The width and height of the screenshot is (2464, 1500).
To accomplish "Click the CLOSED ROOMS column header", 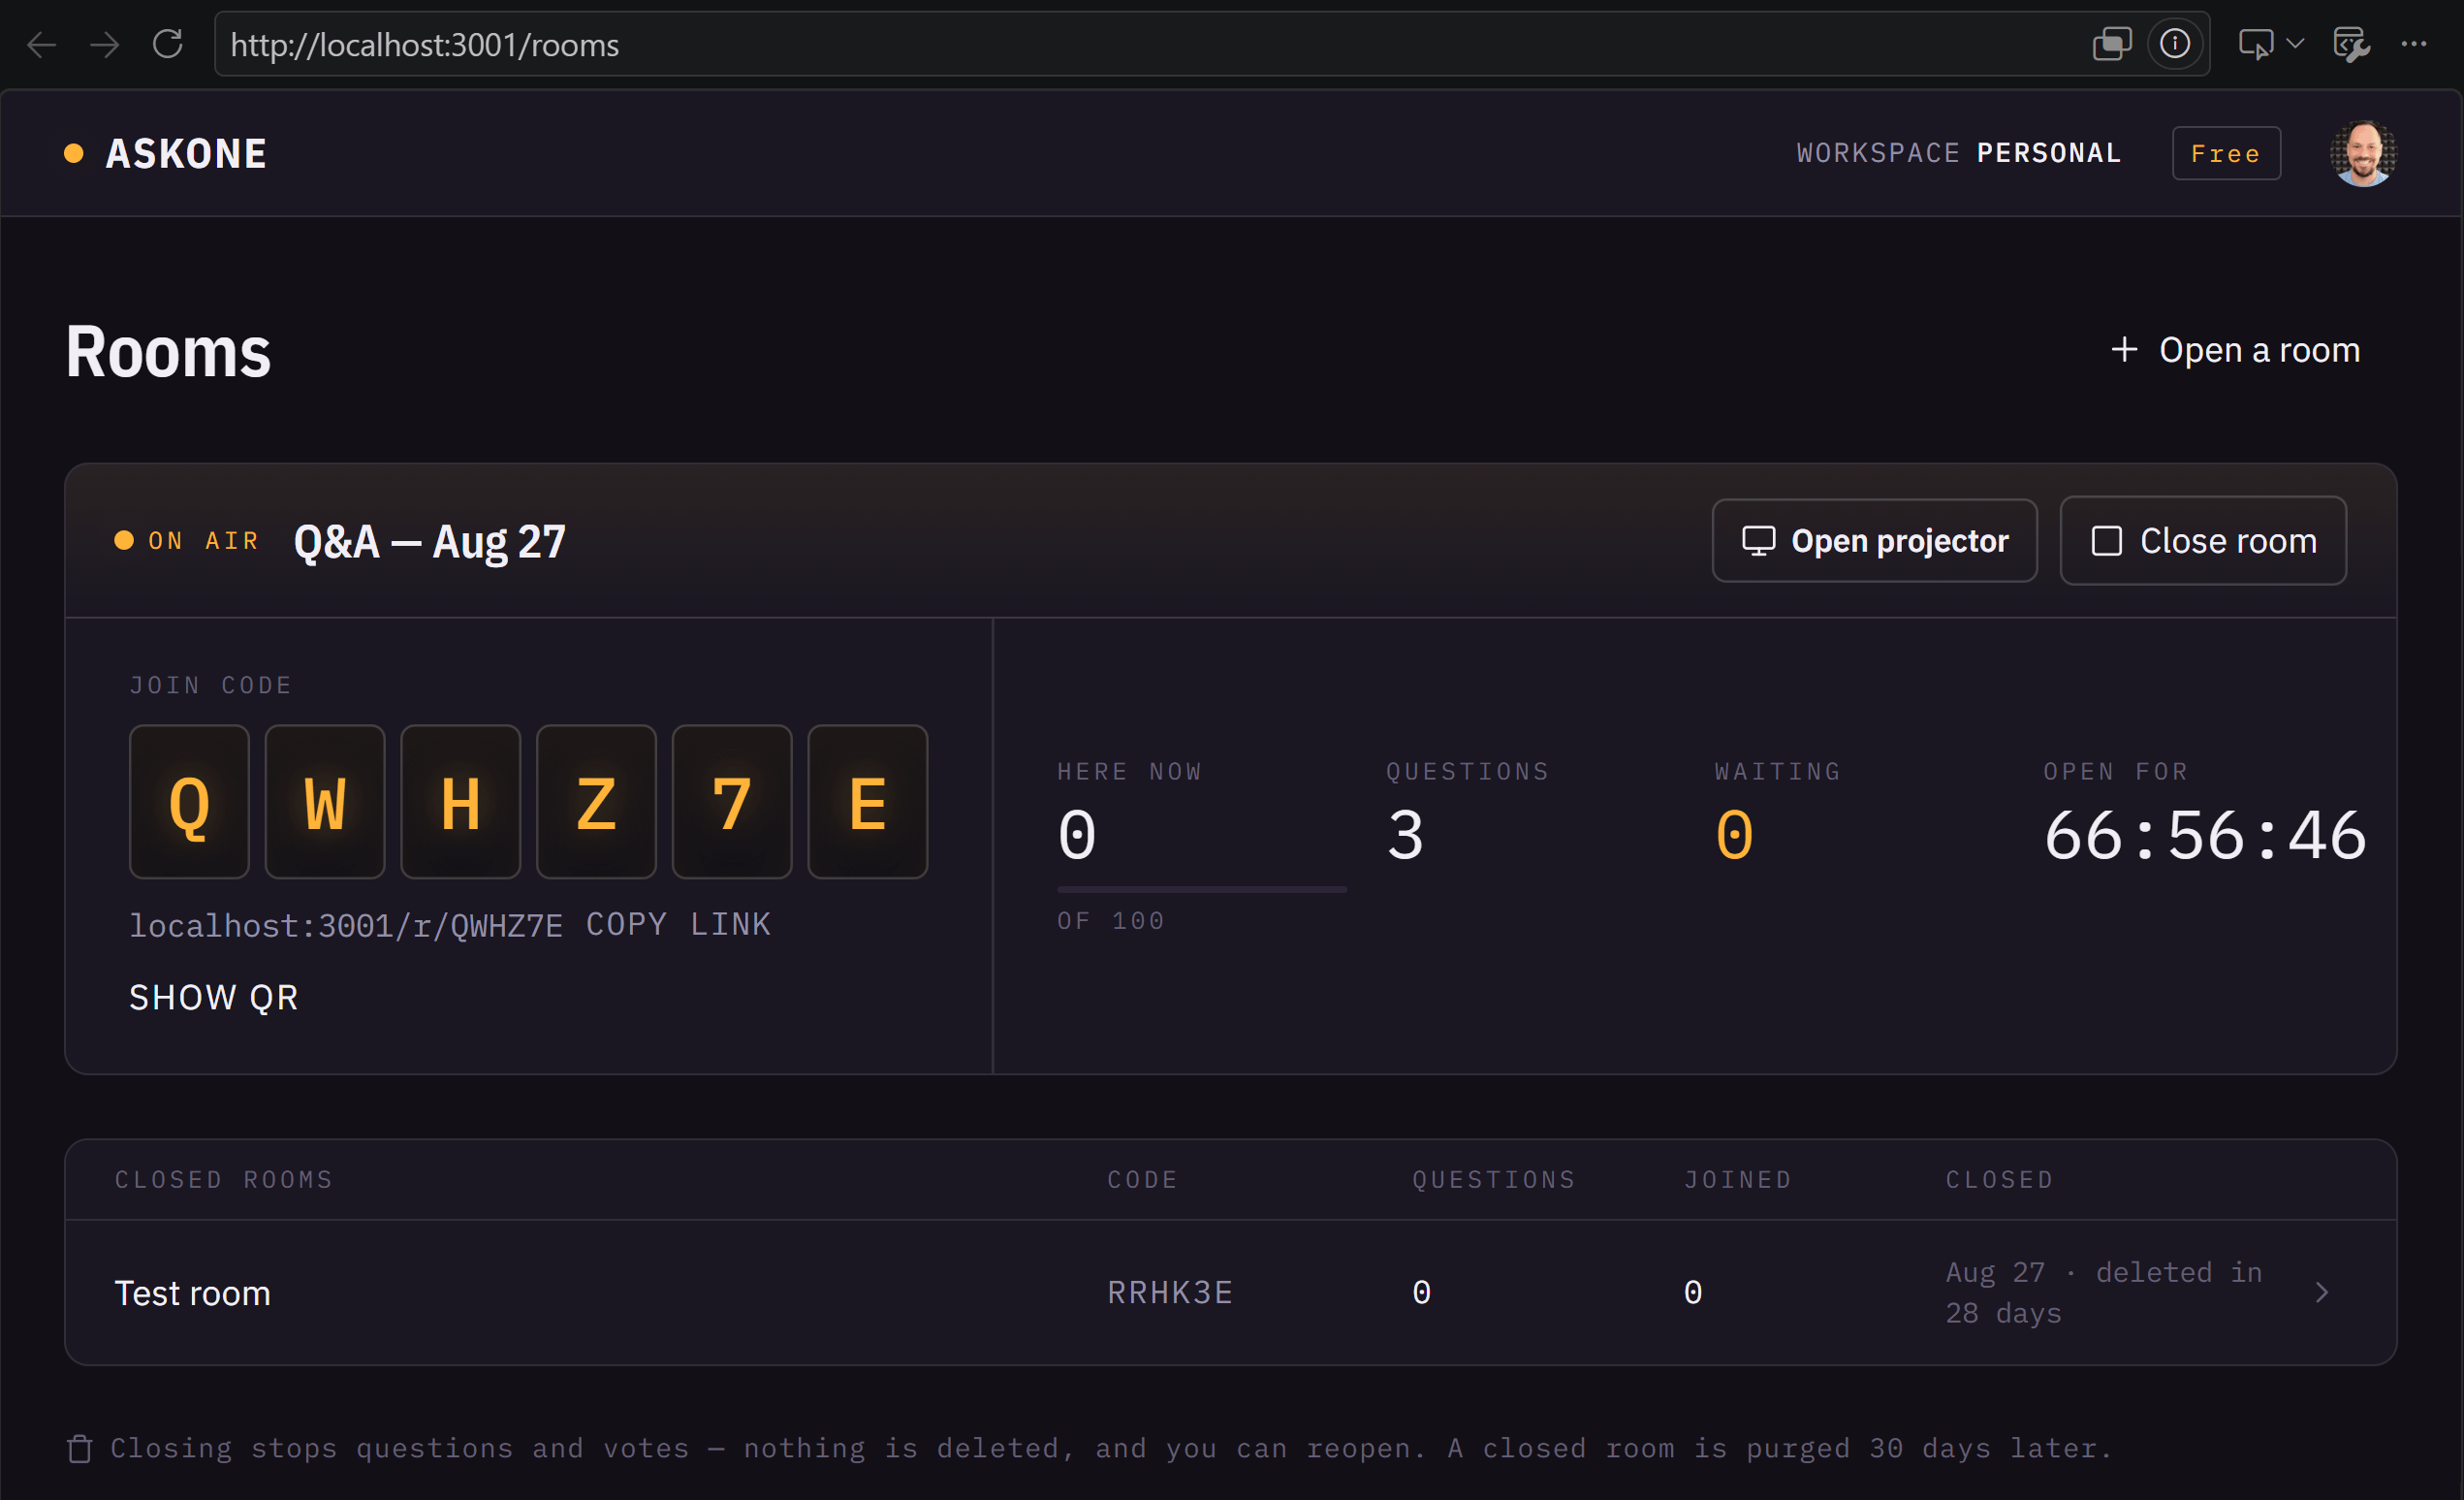I will coord(224,1179).
